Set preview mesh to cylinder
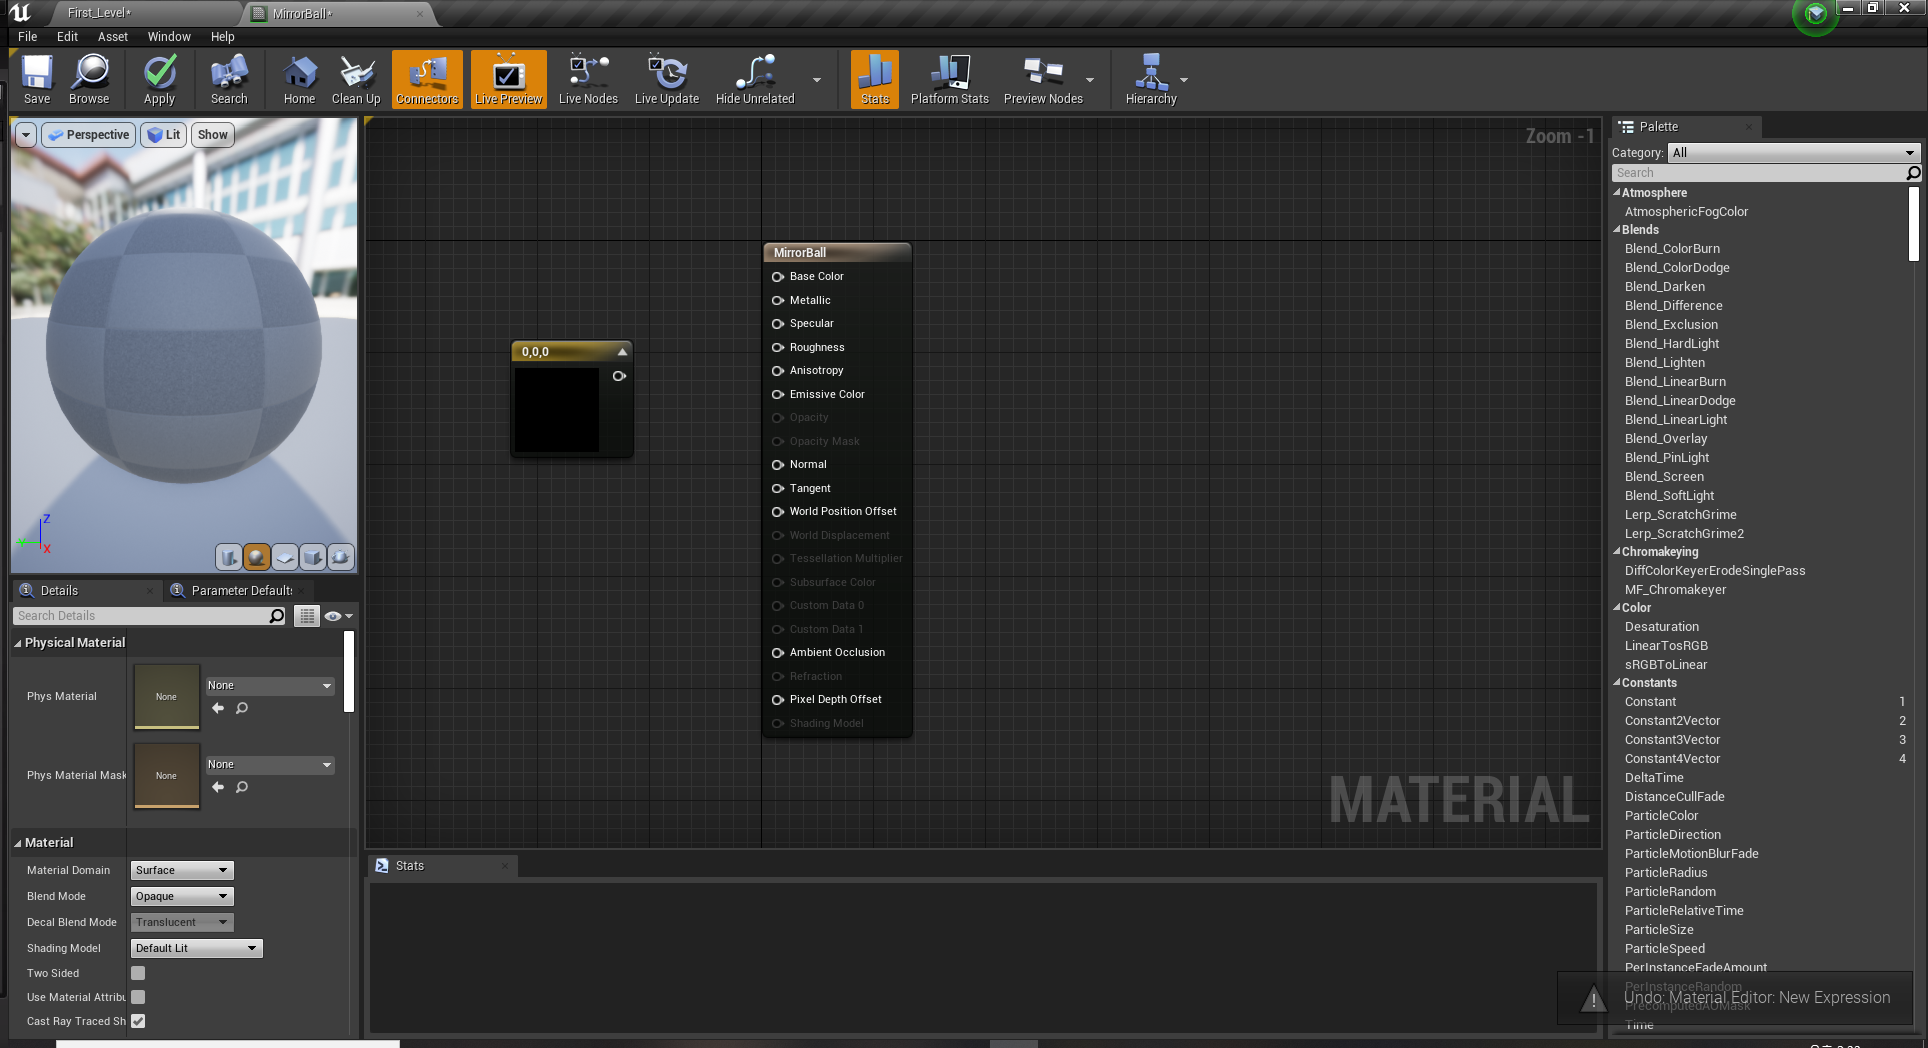 (x=229, y=557)
